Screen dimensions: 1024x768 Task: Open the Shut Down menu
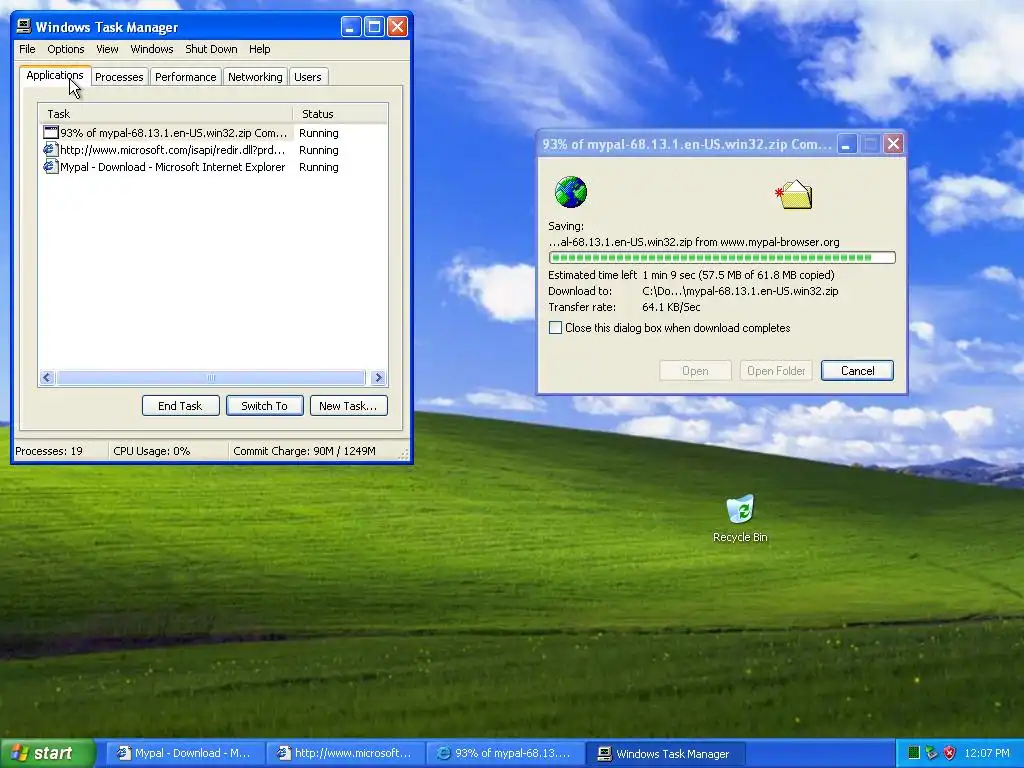(x=211, y=49)
